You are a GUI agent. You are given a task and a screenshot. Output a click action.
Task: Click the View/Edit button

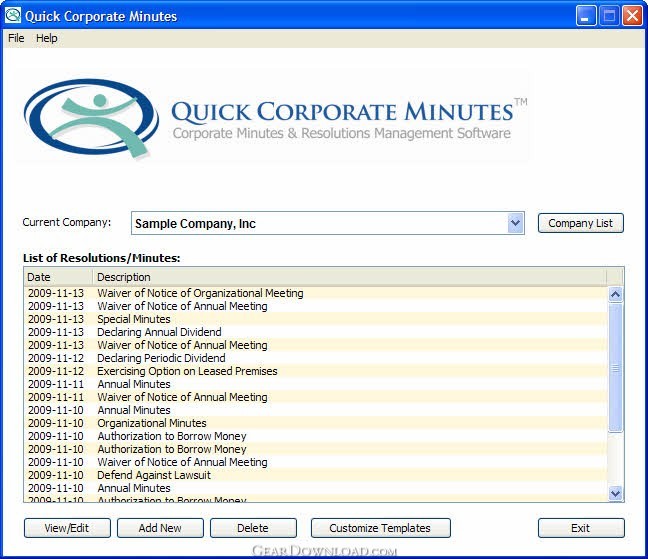pos(67,528)
